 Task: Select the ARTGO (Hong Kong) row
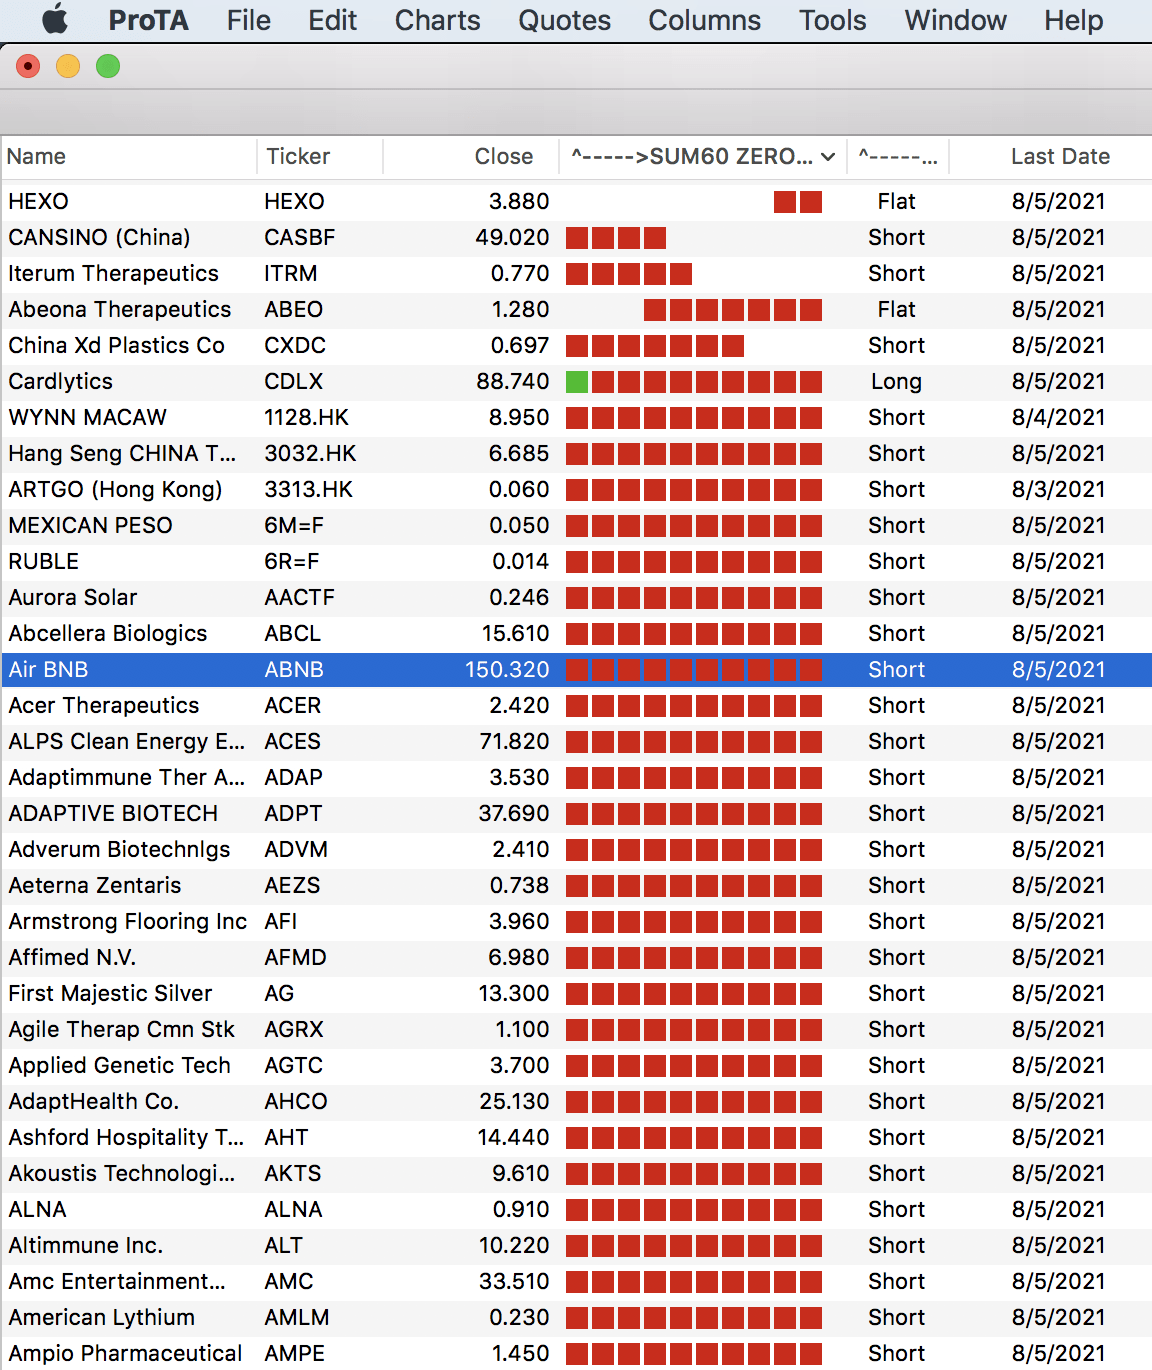576,489
